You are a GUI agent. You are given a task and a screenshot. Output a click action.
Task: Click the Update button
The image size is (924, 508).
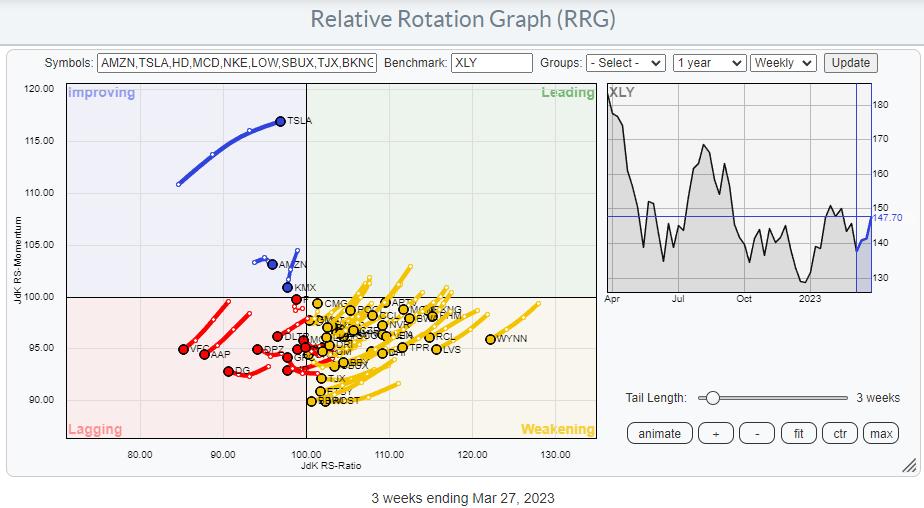click(850, 62)
